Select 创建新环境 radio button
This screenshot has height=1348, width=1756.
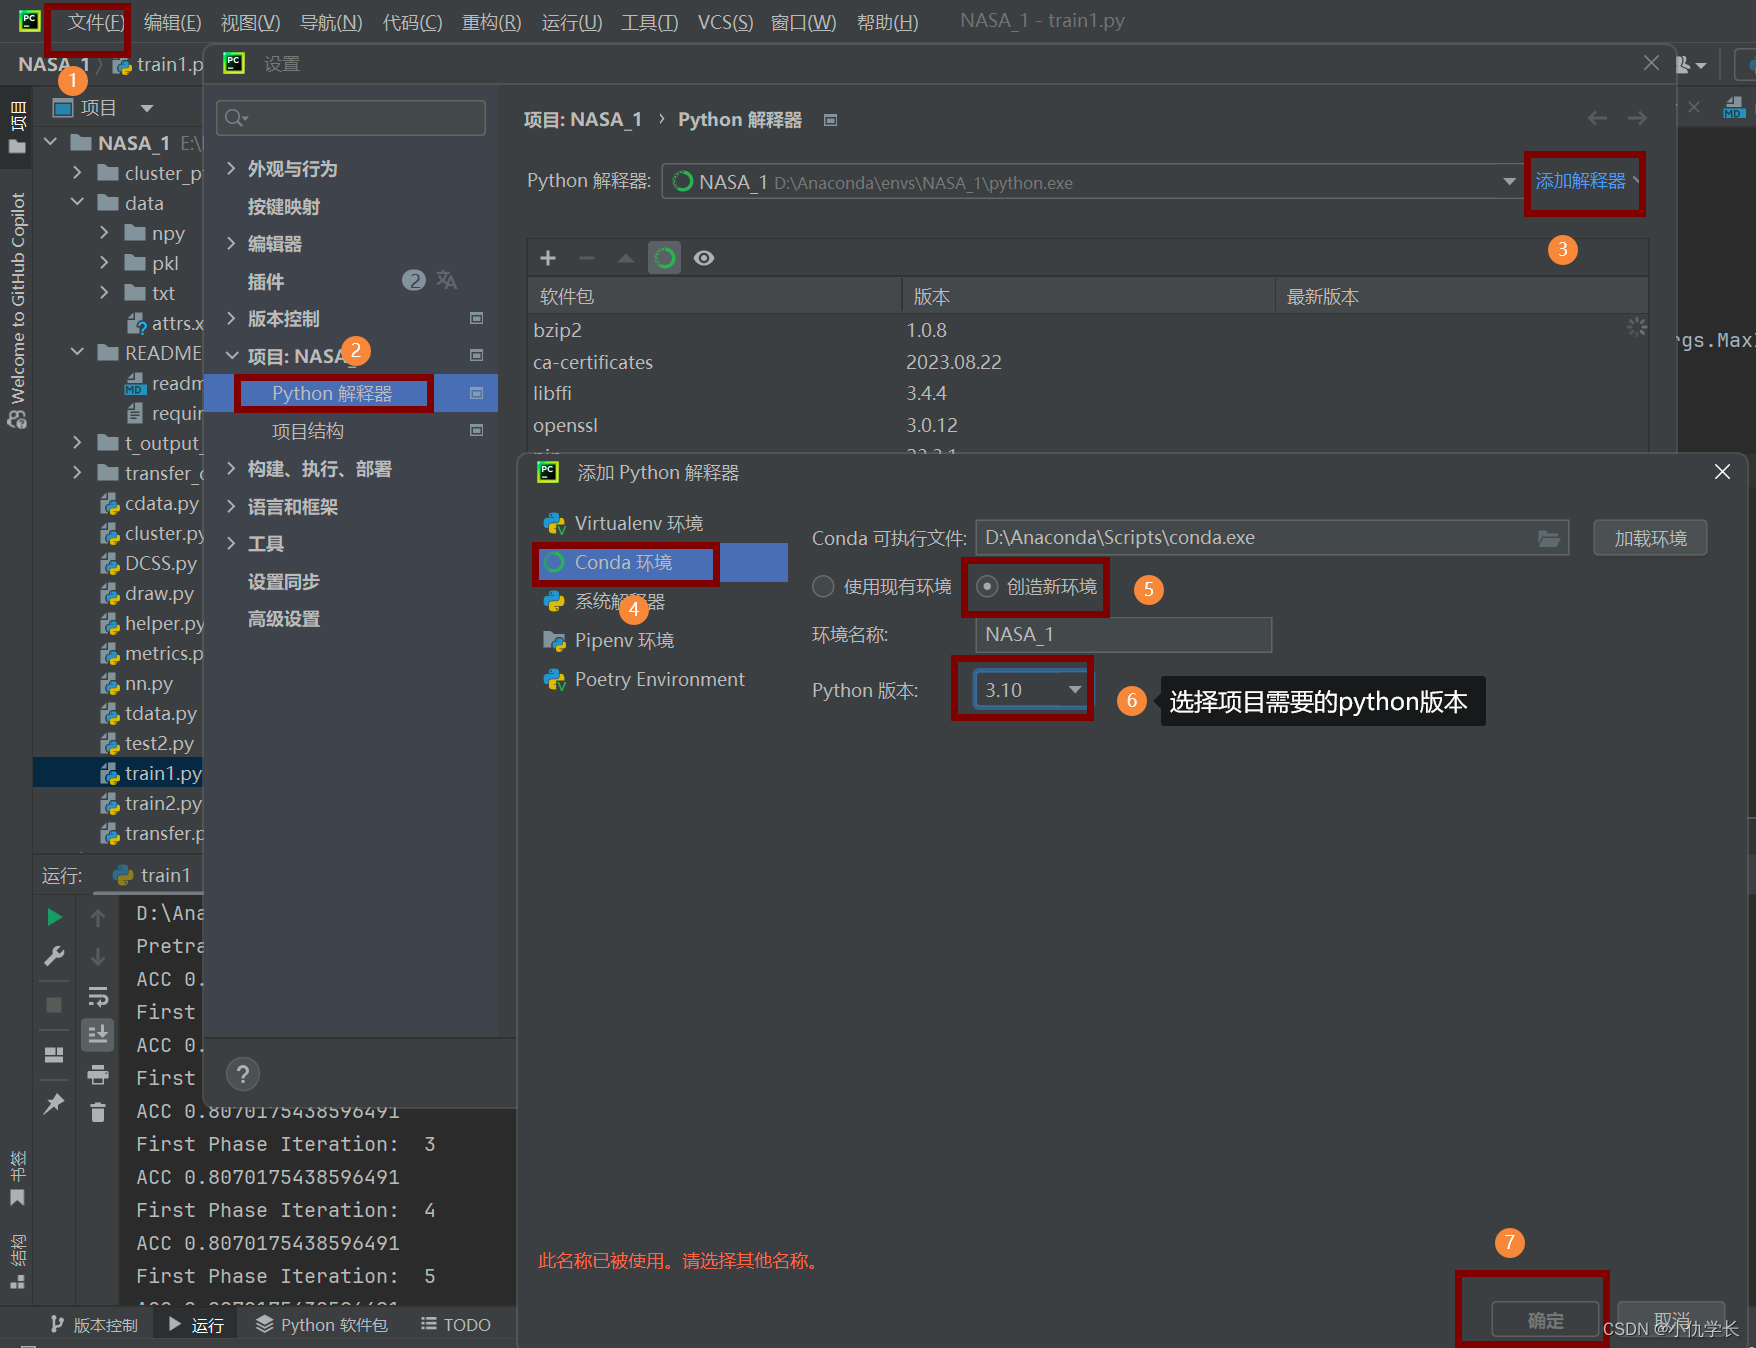tap(987, 587)
